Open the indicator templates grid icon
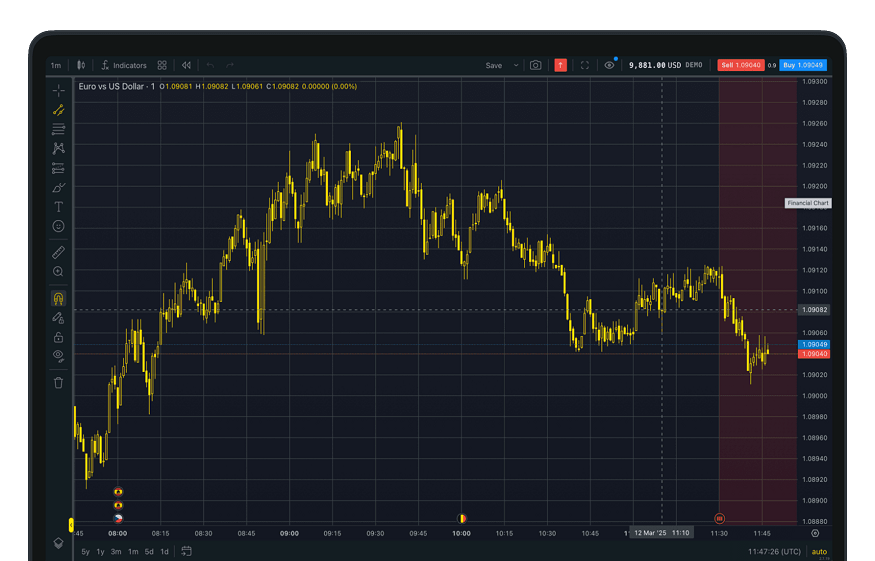This screenshot has width=875, height=561. [162, 65]
